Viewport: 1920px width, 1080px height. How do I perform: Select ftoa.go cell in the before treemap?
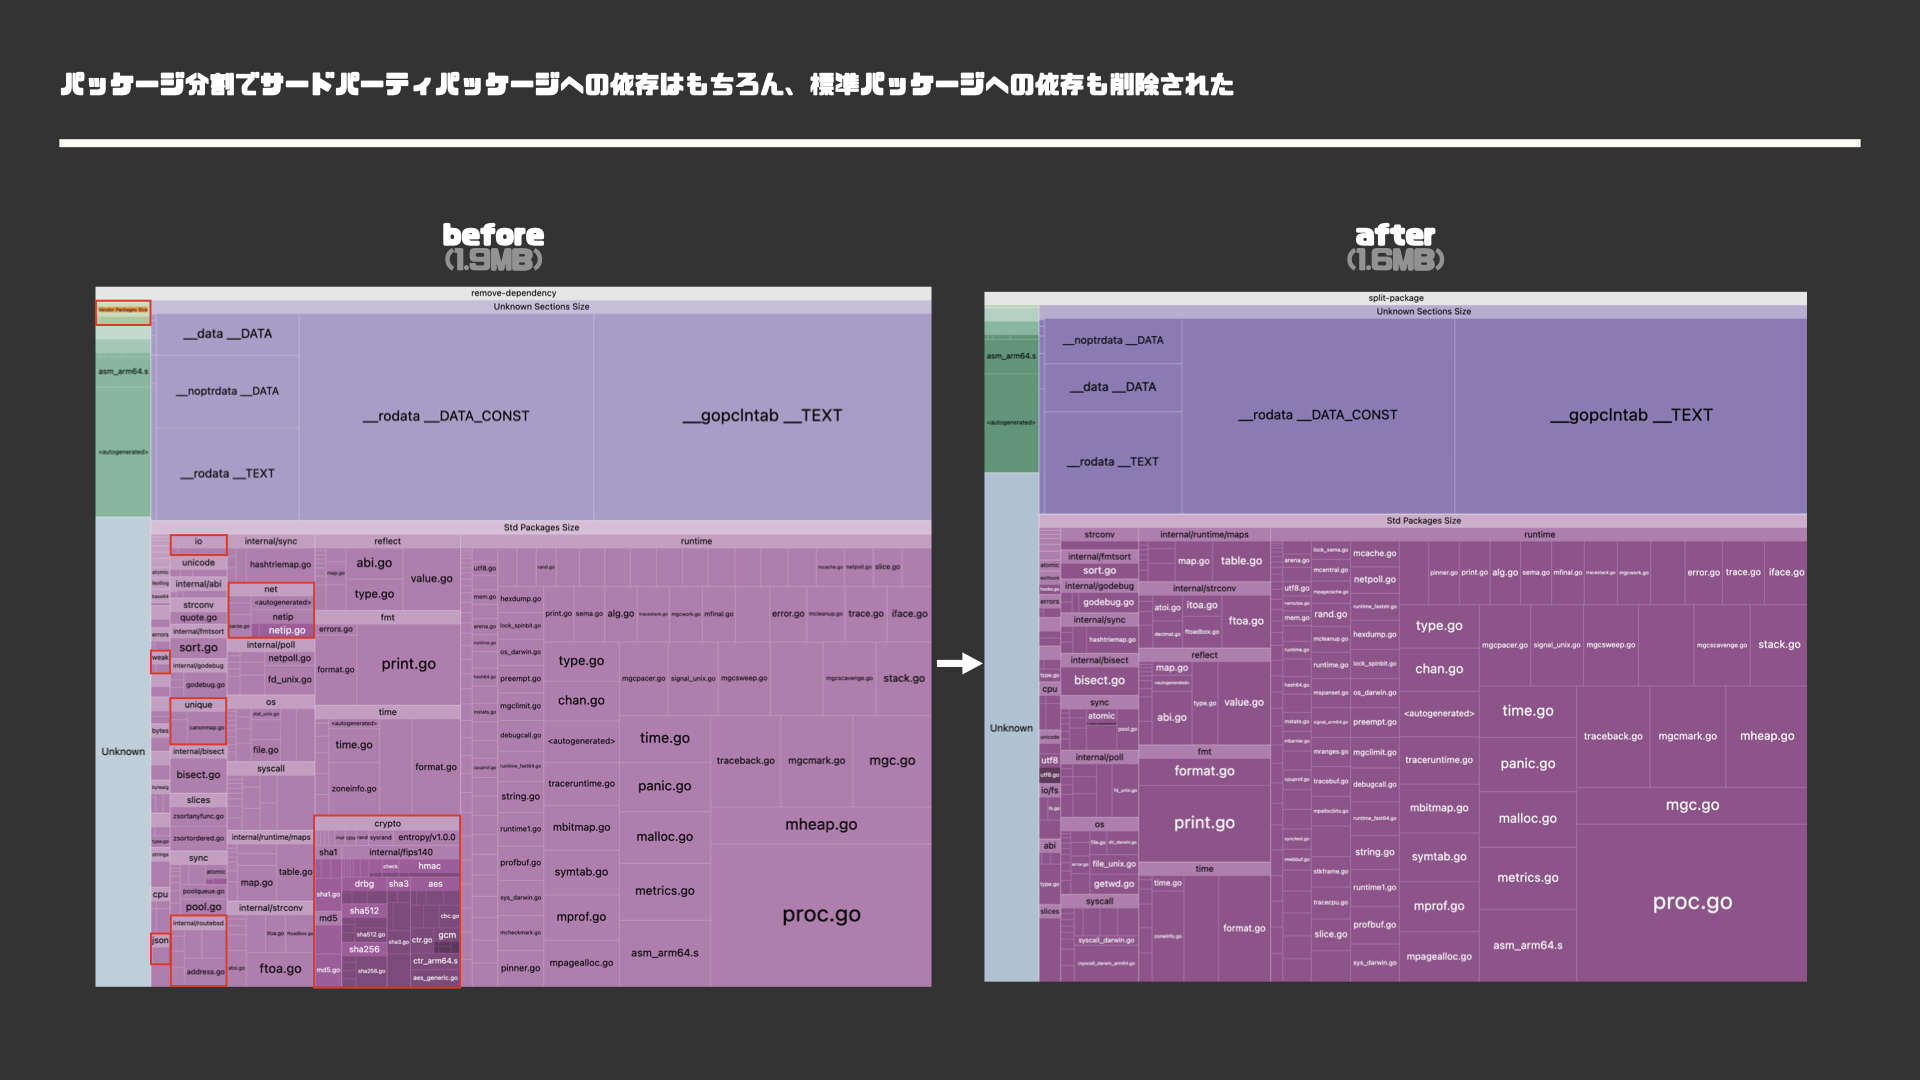point(280,968)
